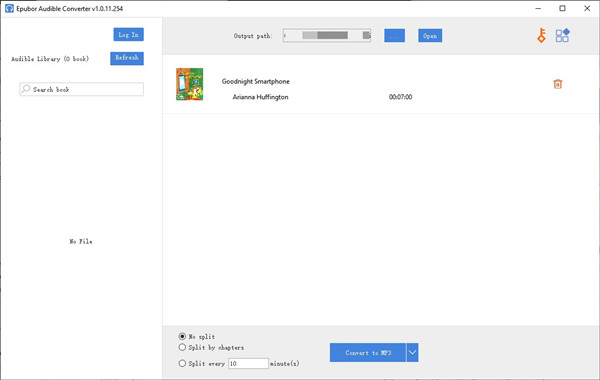The image size is (600, 380).
Task: Maximize the Epubor Audible Converter window
Action: click(x=562, y=8)
